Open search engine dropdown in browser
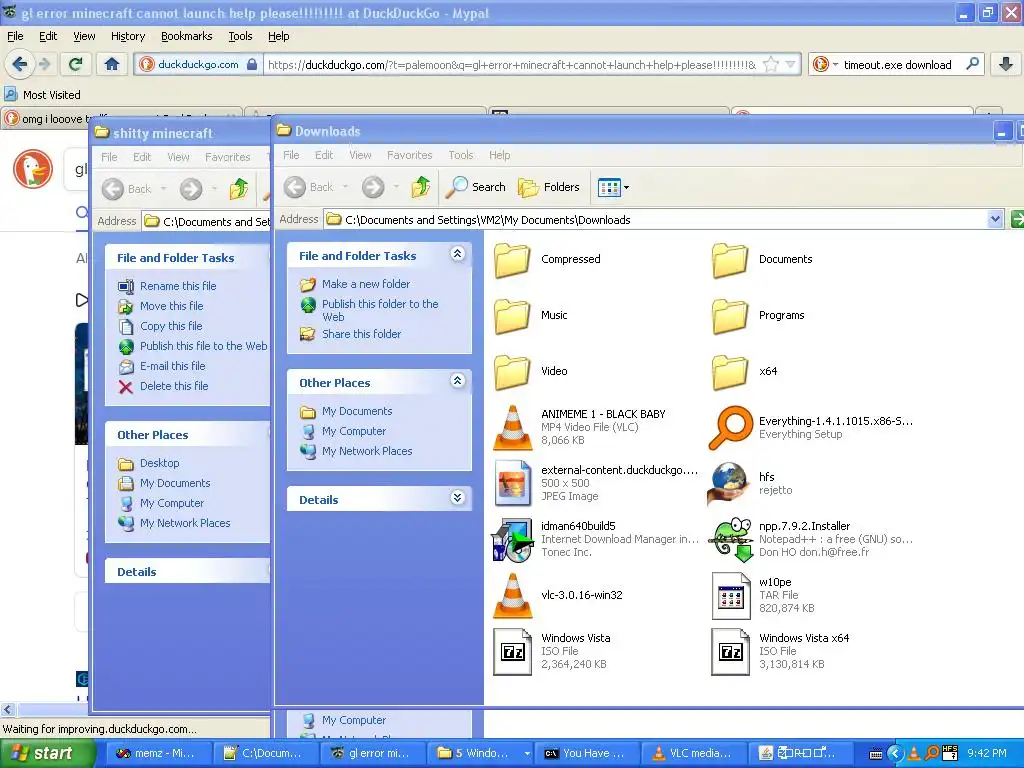This screenshot has height=768, width=1024. pos(835,65)
